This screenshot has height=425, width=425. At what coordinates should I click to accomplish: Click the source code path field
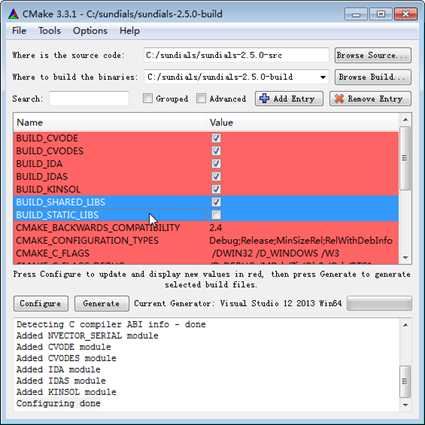point(236,55)
